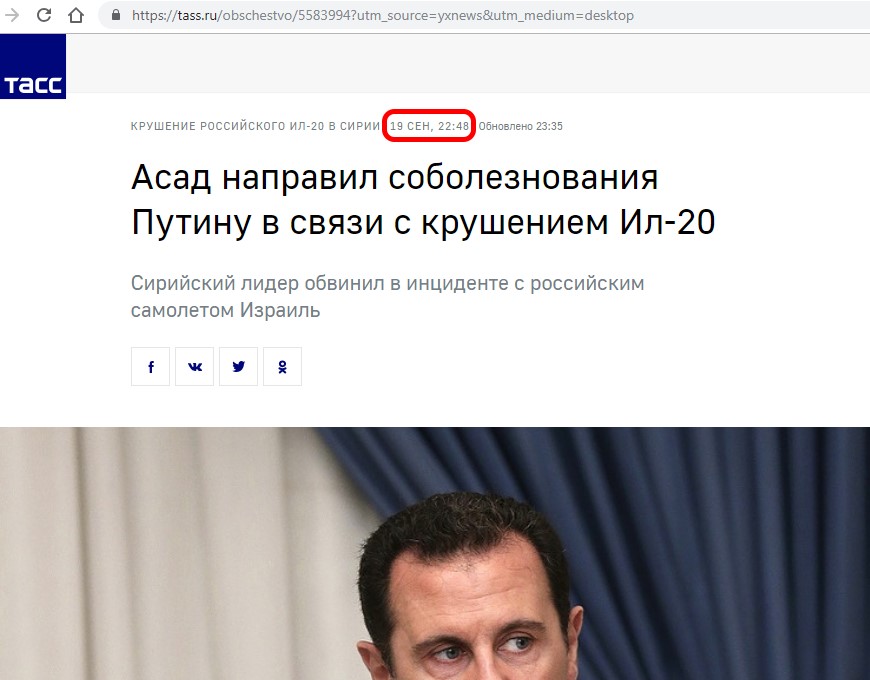Click the article headline about Асад
This screenshot has height=680, width=870.
tap(423, 200)
